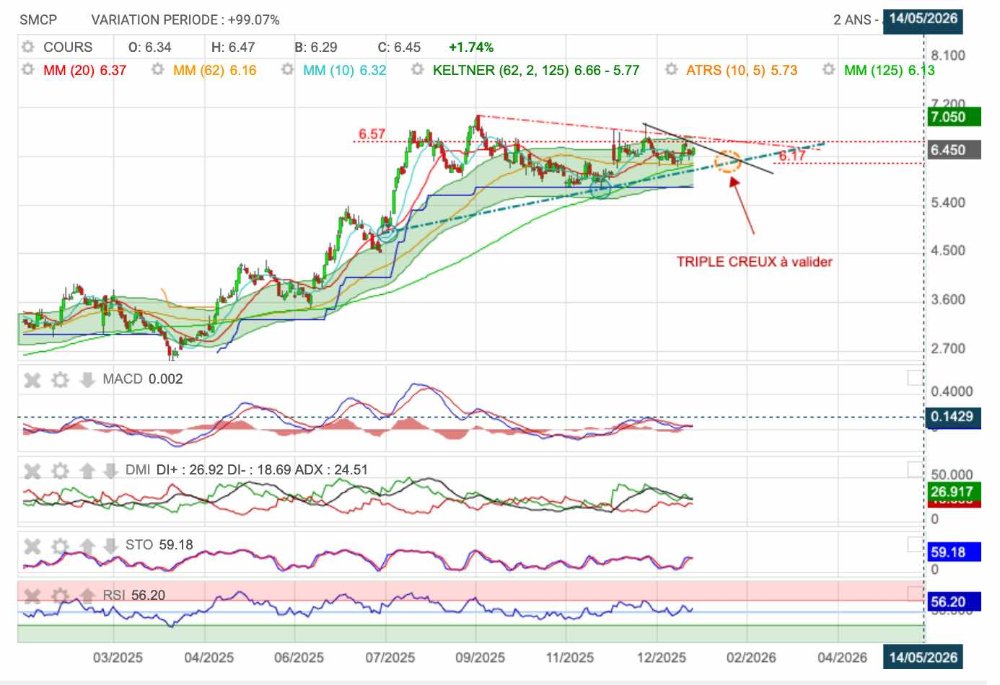Image resolution: width=1000 pixels, height=685 pixels.
Task: Click the 8.100 price axis value
Action: [x=948, y=55]
